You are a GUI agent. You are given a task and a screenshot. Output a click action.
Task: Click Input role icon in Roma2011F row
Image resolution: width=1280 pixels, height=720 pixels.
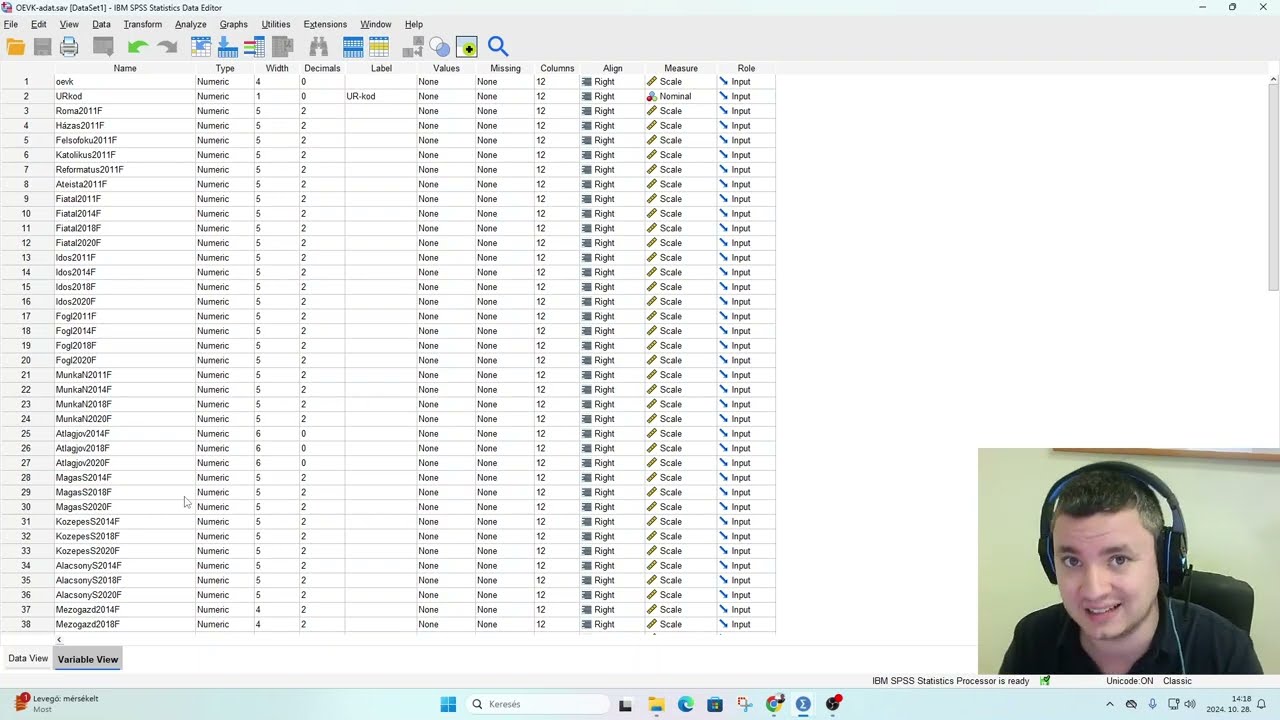pos(724,111)
